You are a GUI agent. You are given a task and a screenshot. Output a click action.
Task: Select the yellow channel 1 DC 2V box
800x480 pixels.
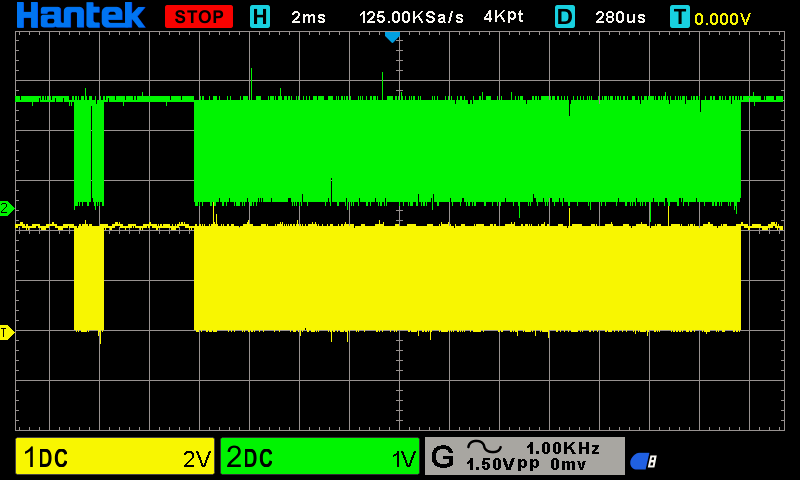tap(115, 456)
